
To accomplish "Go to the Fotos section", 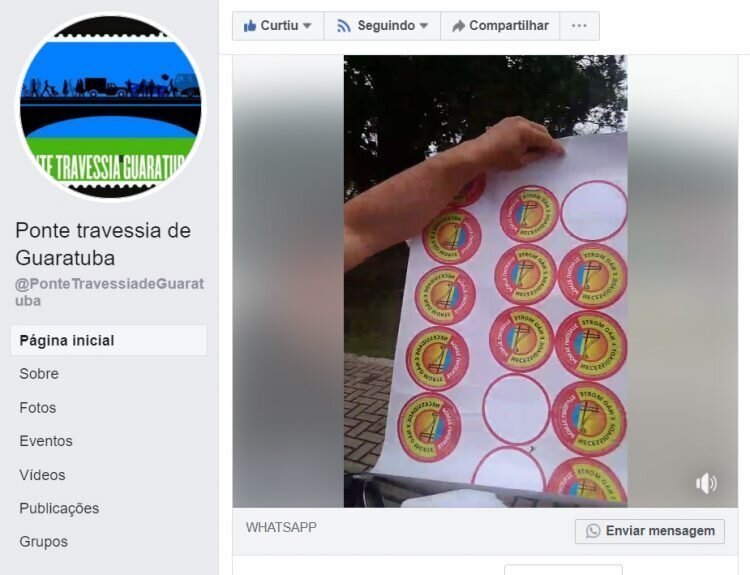I will (38, 408).
